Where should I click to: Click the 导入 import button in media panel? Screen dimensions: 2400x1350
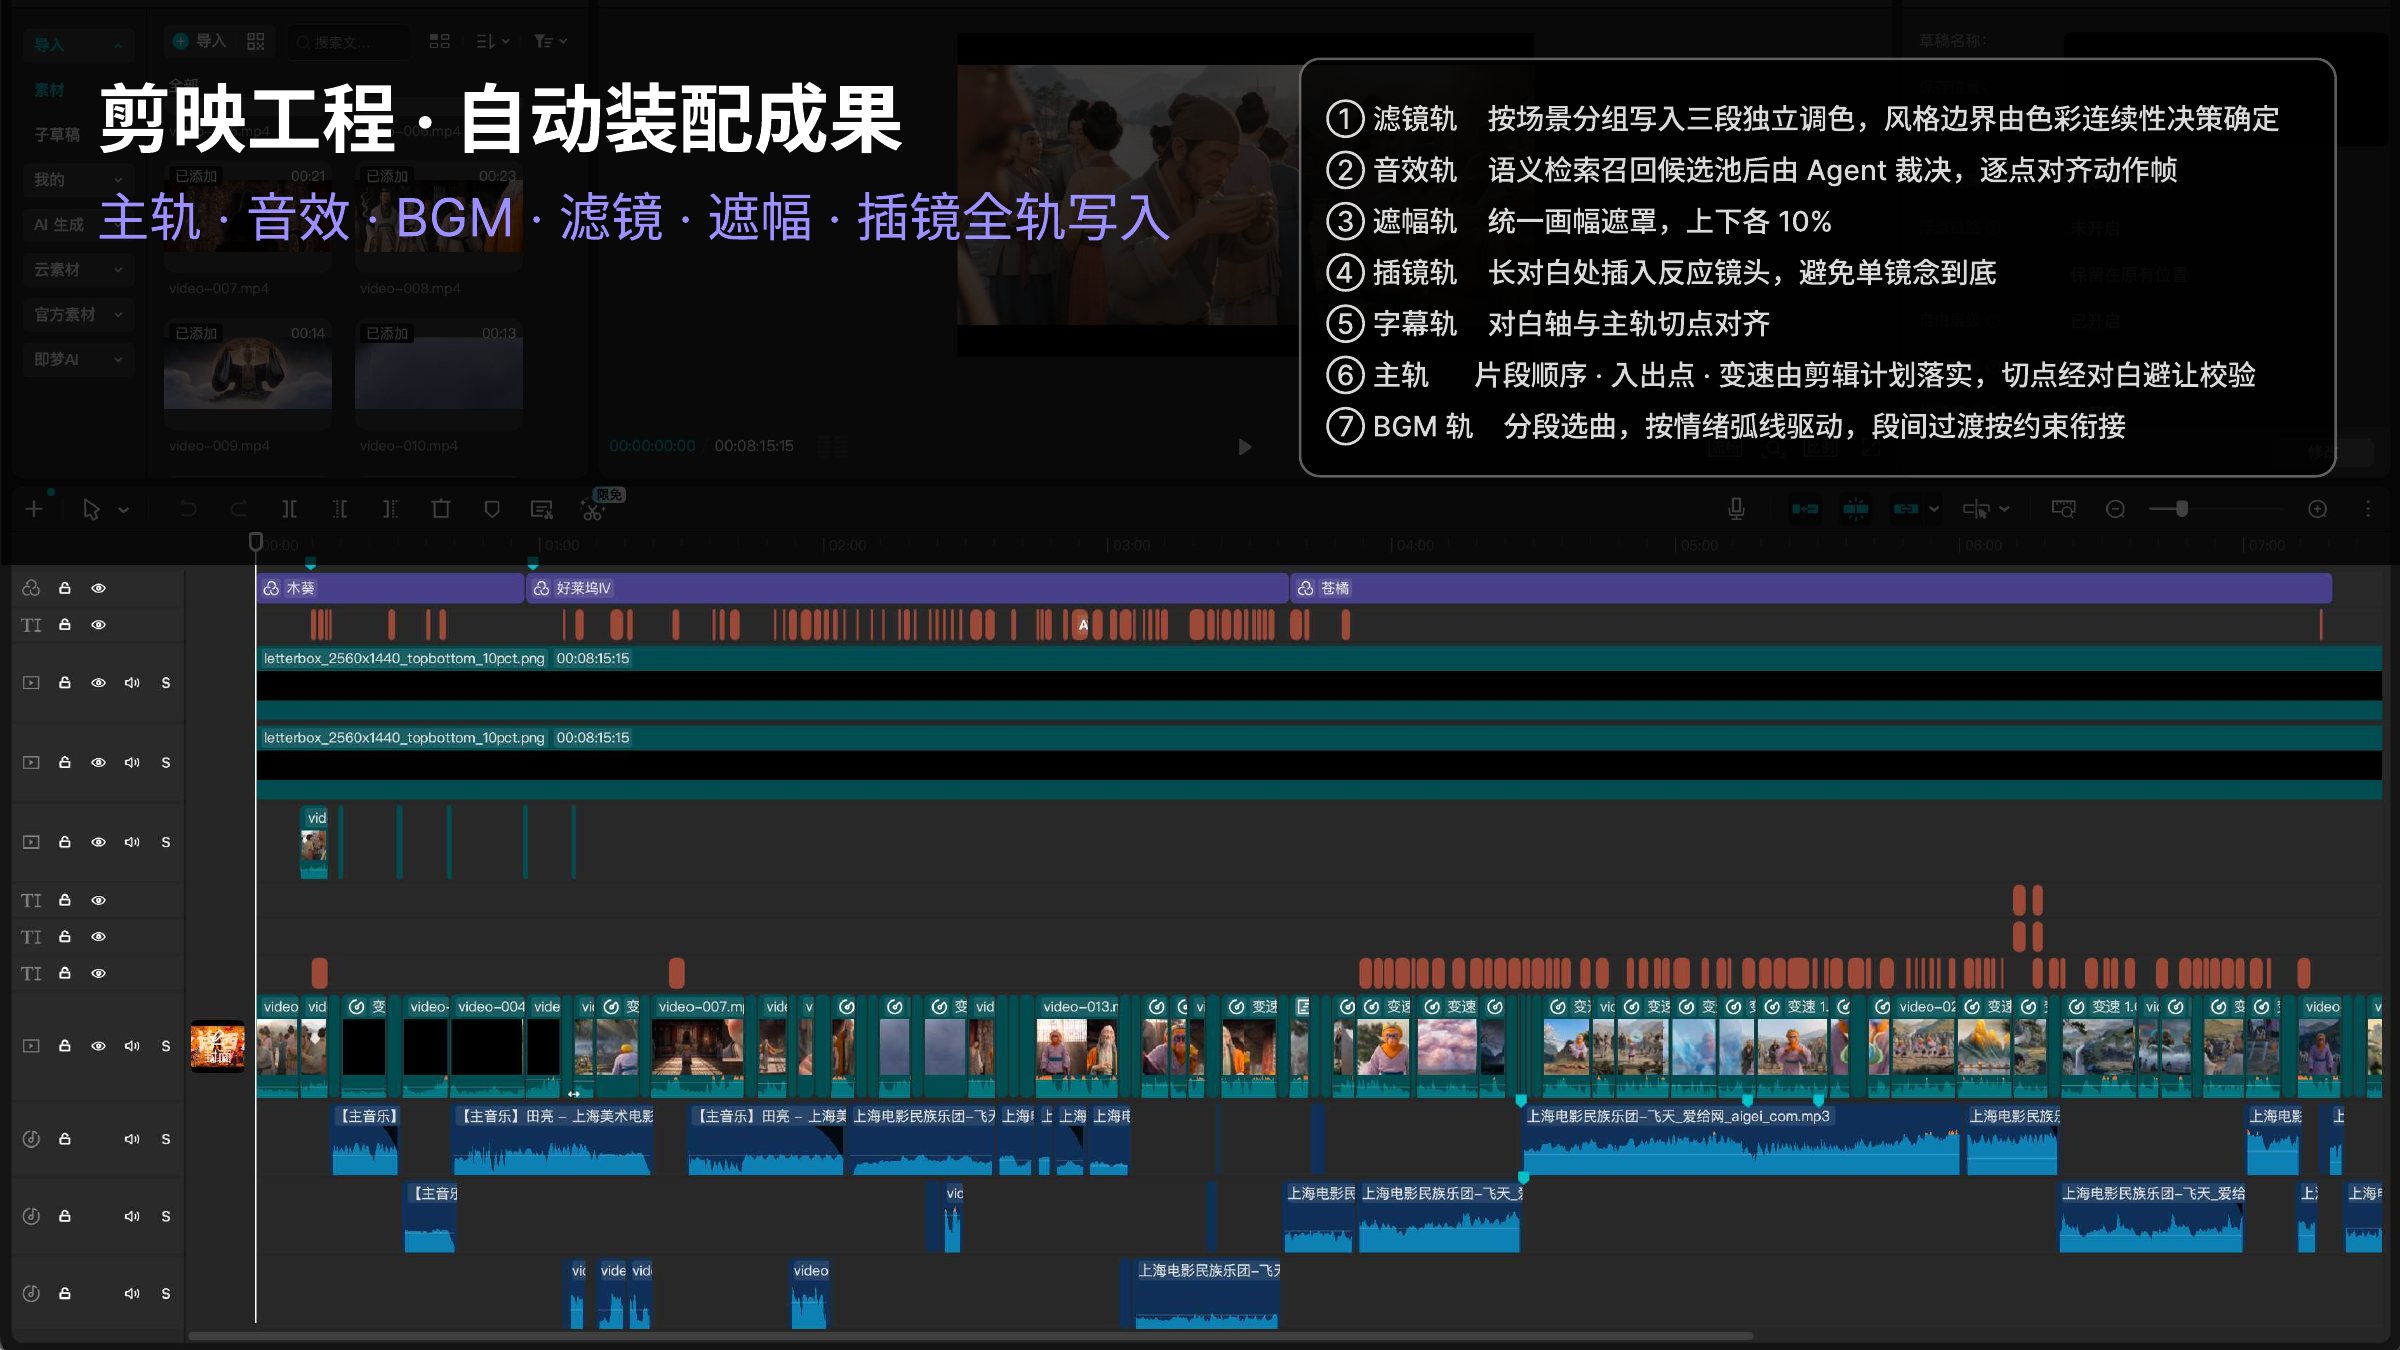point(200,41)
